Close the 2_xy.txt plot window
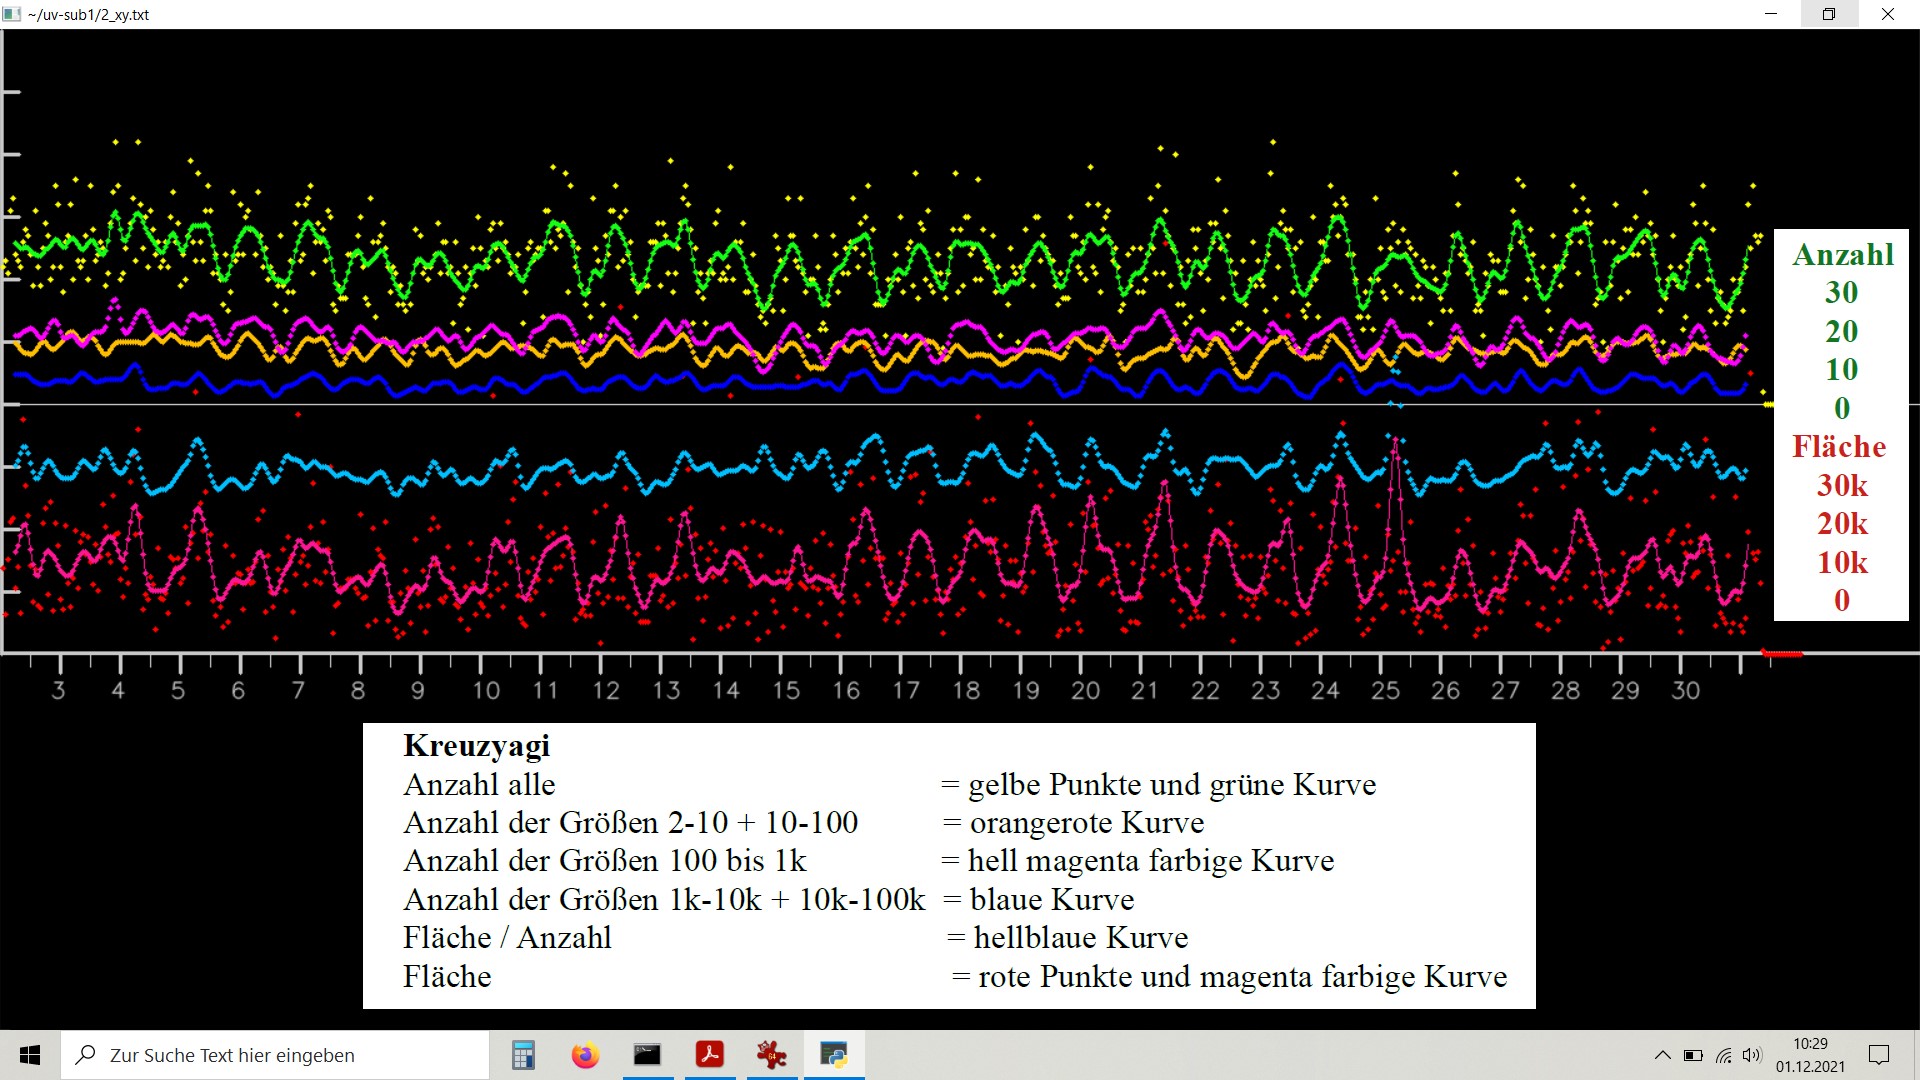Screen dimensions: 1920x1080 click(x=1888, y=14)
